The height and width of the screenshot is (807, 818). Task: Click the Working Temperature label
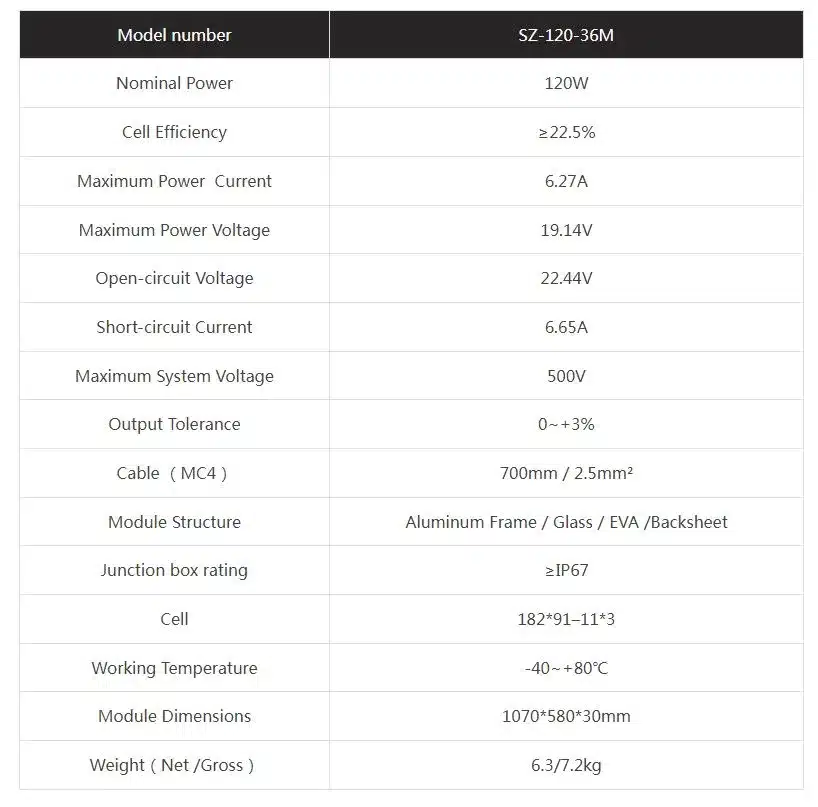coord(174,668)
